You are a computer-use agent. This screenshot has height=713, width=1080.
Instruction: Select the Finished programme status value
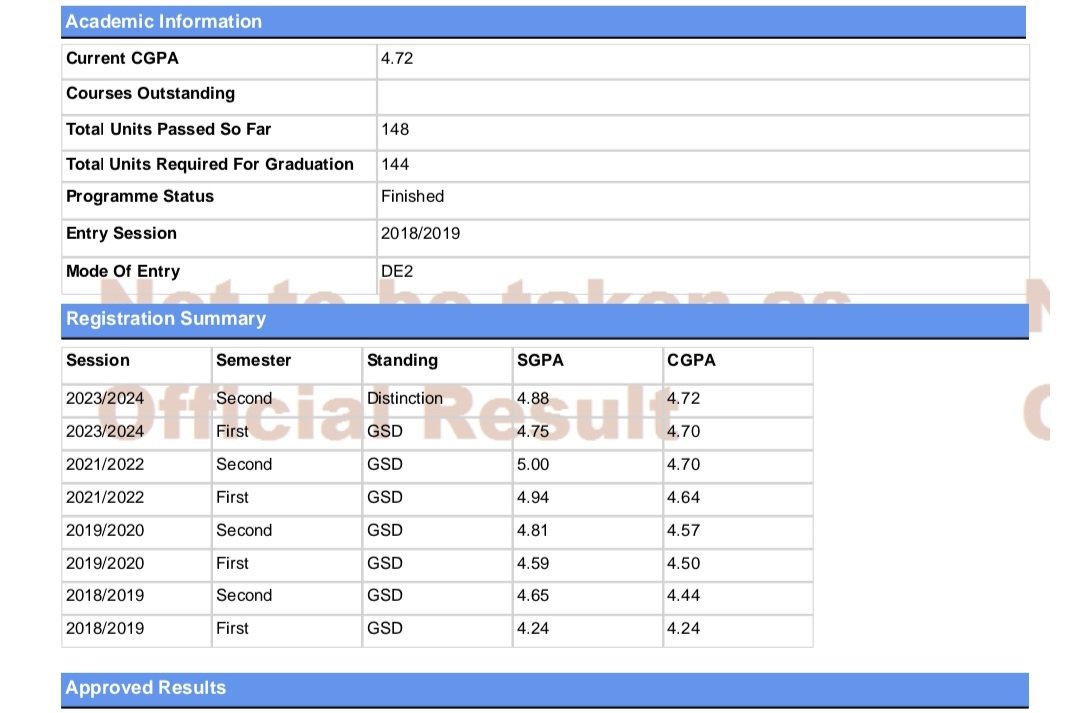coord(412,196)
